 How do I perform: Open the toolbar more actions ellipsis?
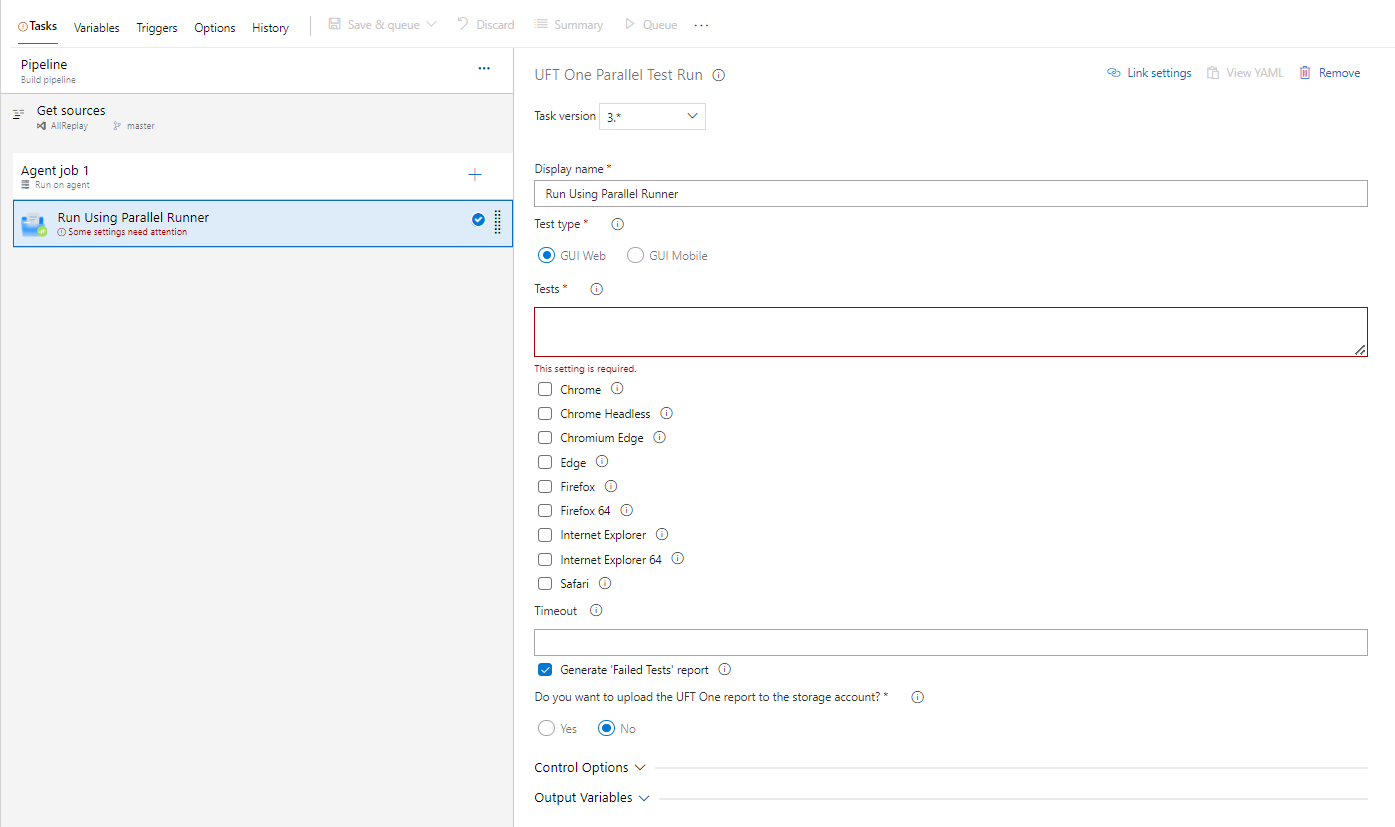click(701, 25)
